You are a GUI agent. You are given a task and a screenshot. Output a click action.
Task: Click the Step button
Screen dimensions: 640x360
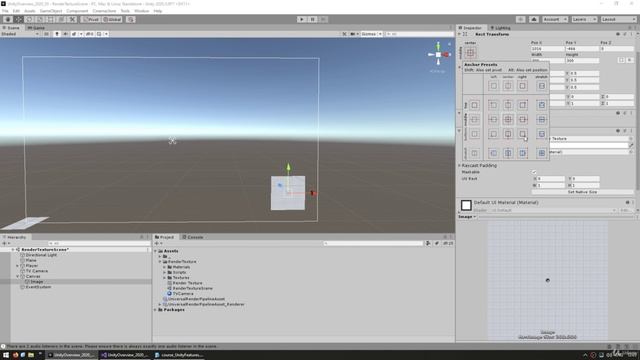(x=323, y=19)
